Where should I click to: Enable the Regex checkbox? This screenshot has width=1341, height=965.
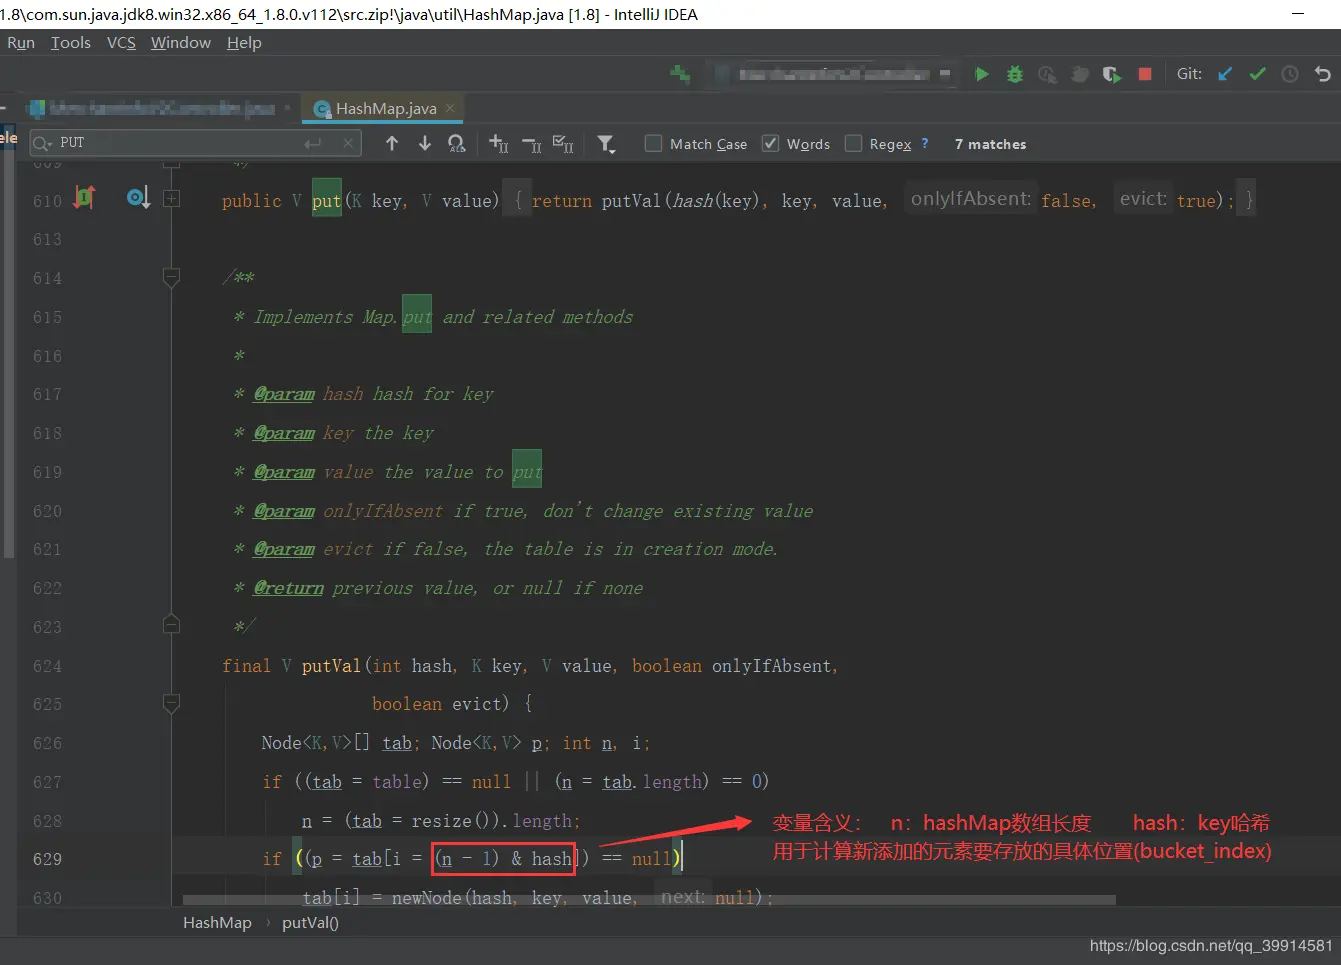(x=853, y=144)
